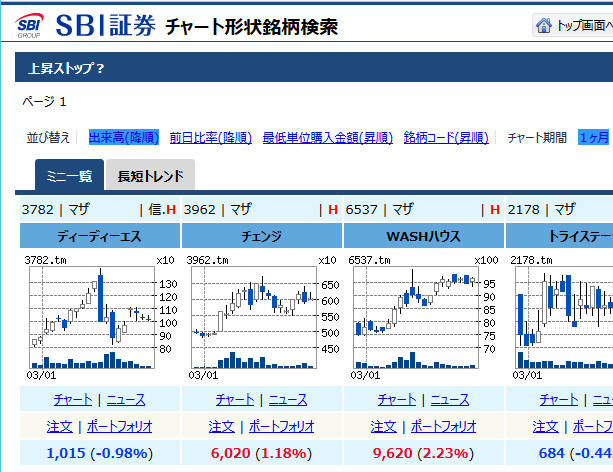The image size is (613, 472).
Task: Click the home icon for top screen
Action: click(x=543, y=25)
